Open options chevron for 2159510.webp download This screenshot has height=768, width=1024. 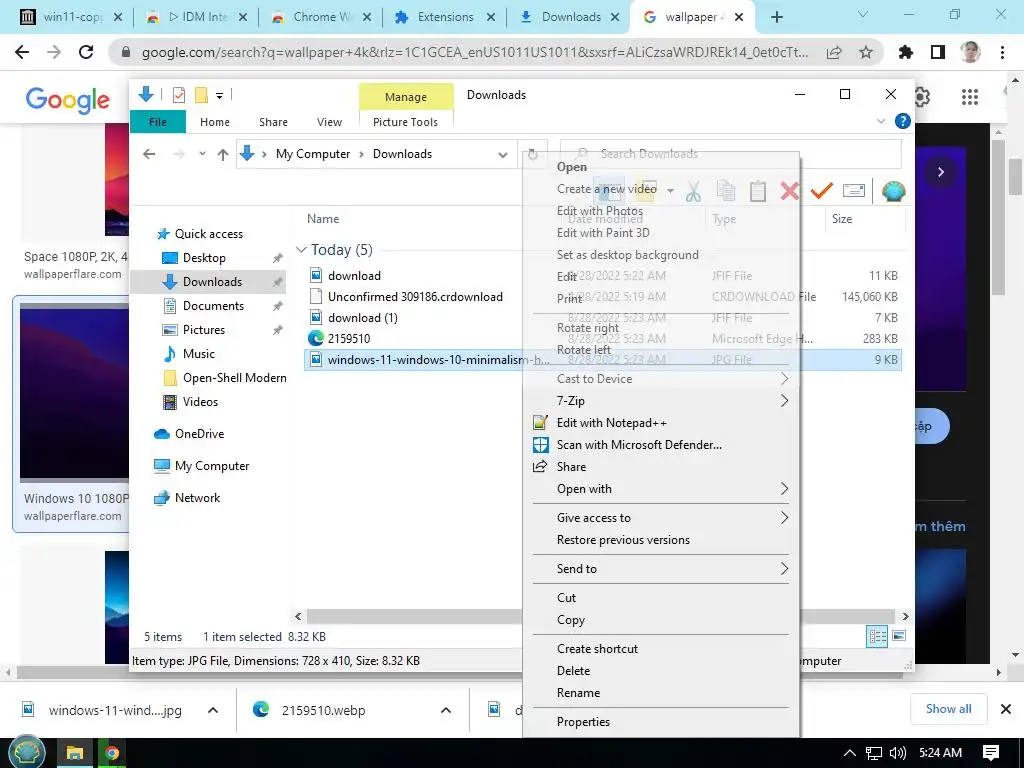[x=445, y=710]
